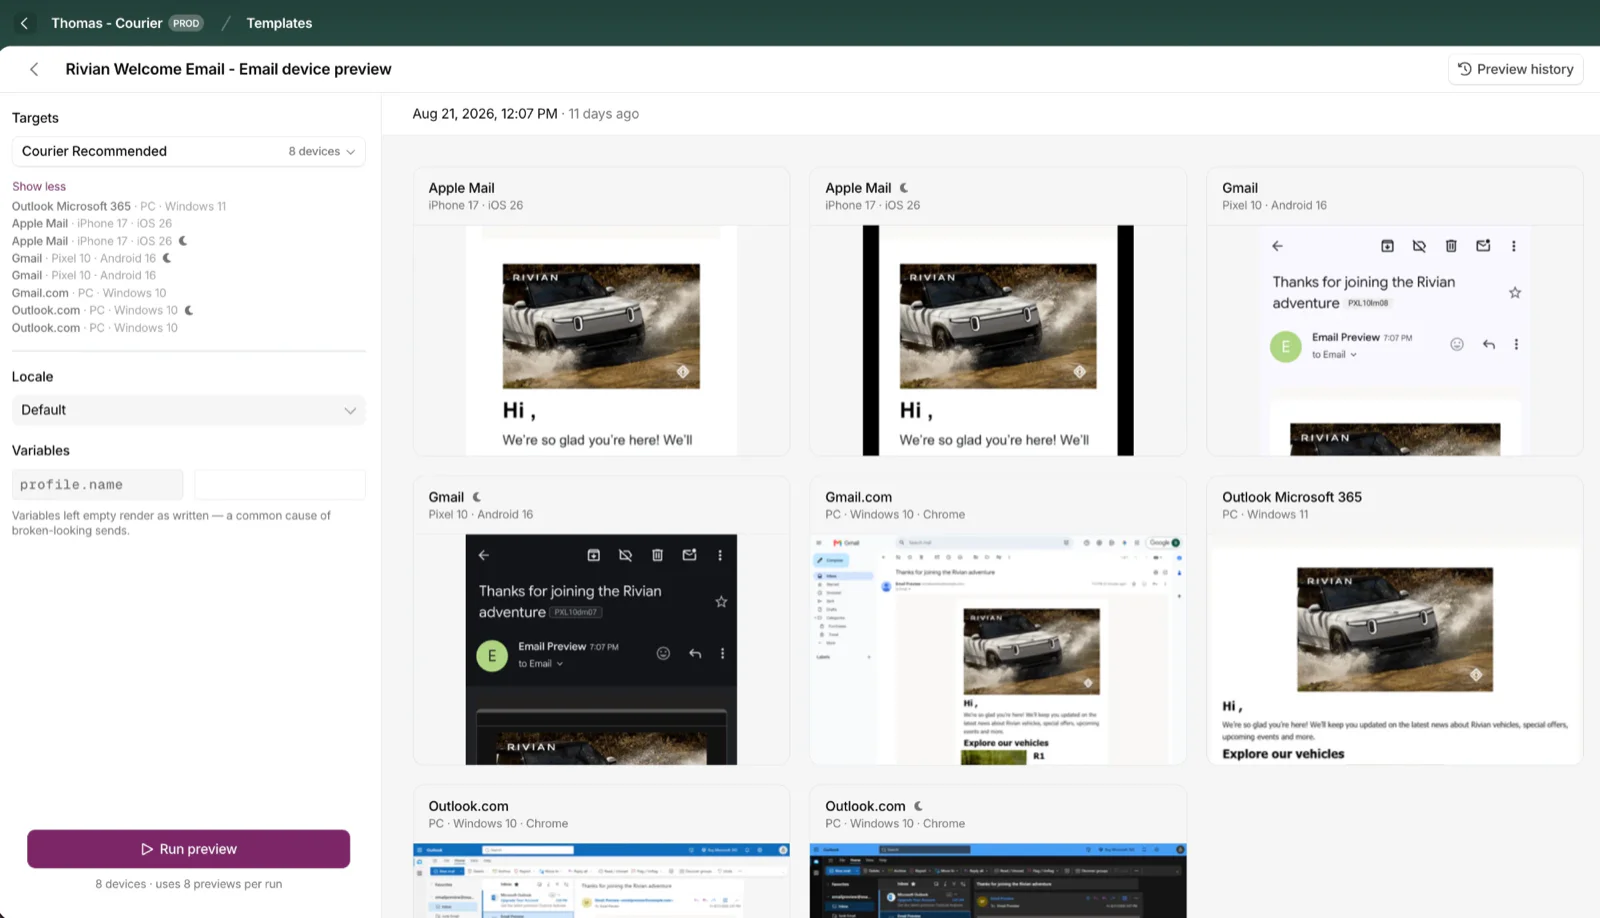Click mark unread envelope in light Gmail preview

(1483, 246)
